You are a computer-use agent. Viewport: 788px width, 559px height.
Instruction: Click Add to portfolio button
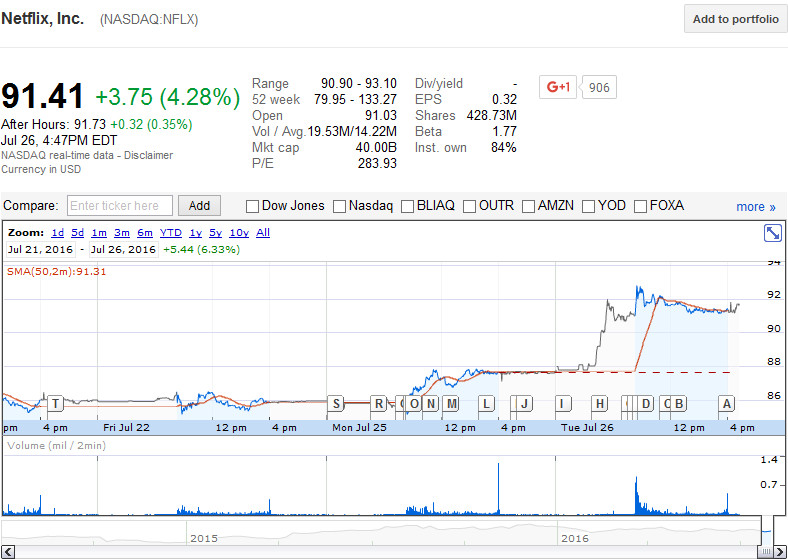click(x=736, y=19)
